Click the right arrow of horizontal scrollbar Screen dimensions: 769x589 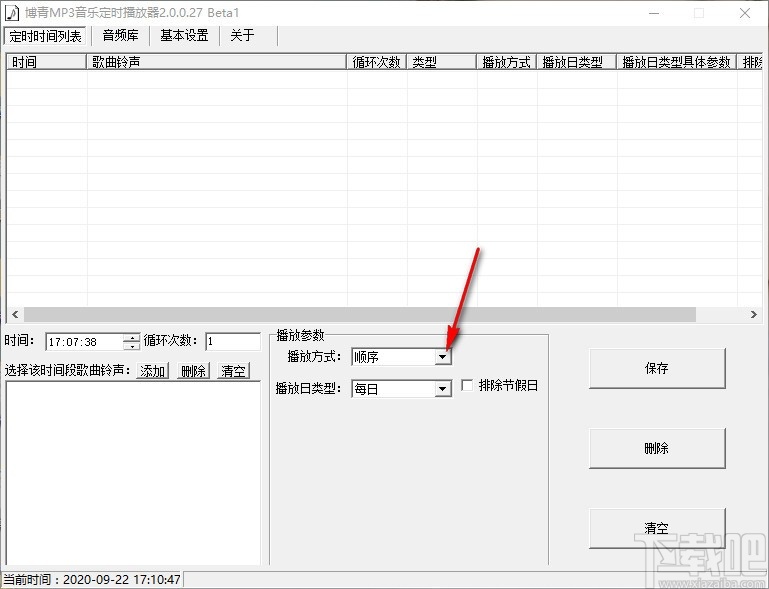point(754,314)
